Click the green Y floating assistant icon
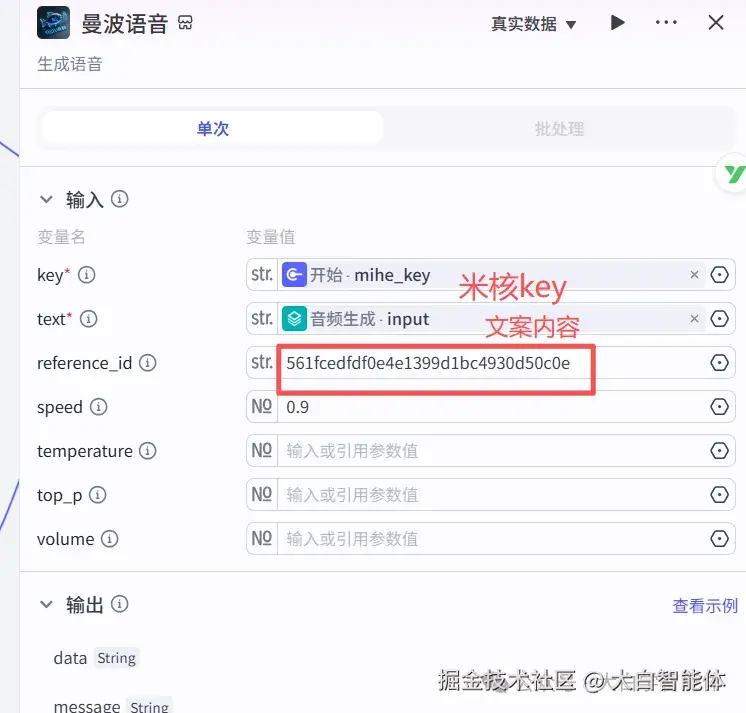This screenshot has height=713, width=746. point(734,174)
